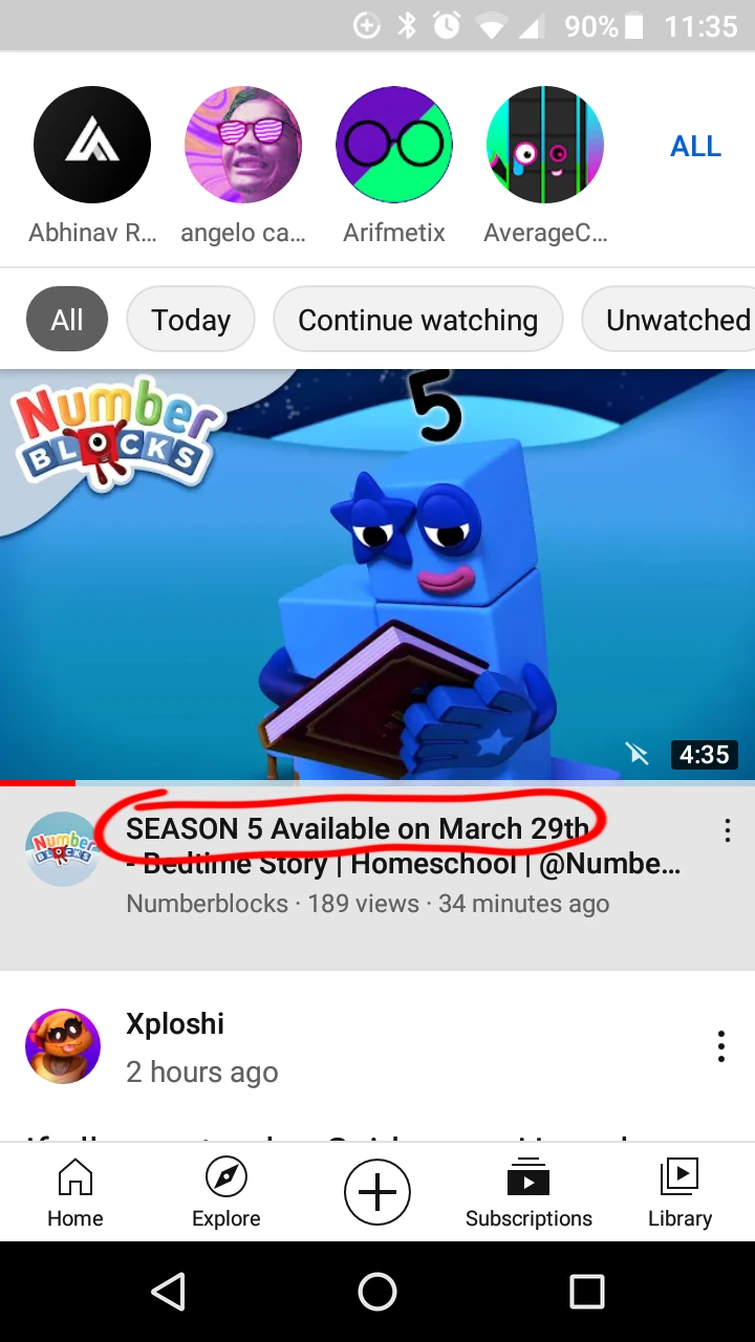
Task: Open video options three-dot menu for Numberblocks
Action: coord(727,831)
